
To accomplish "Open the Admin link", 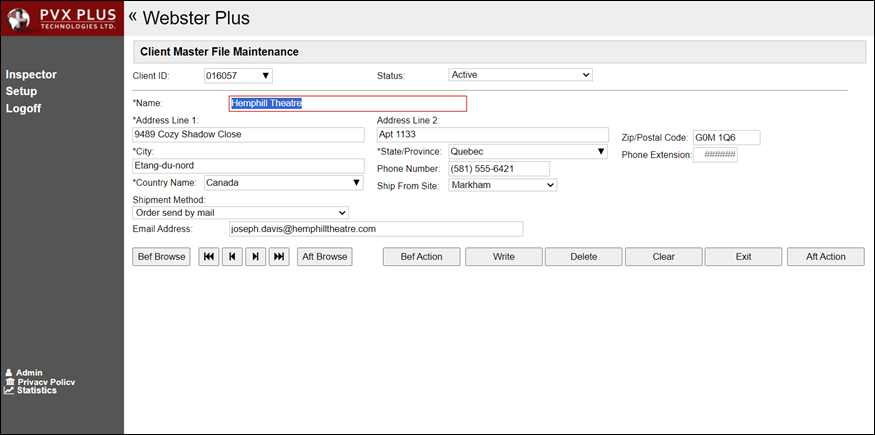I will [x=29, y=373].
